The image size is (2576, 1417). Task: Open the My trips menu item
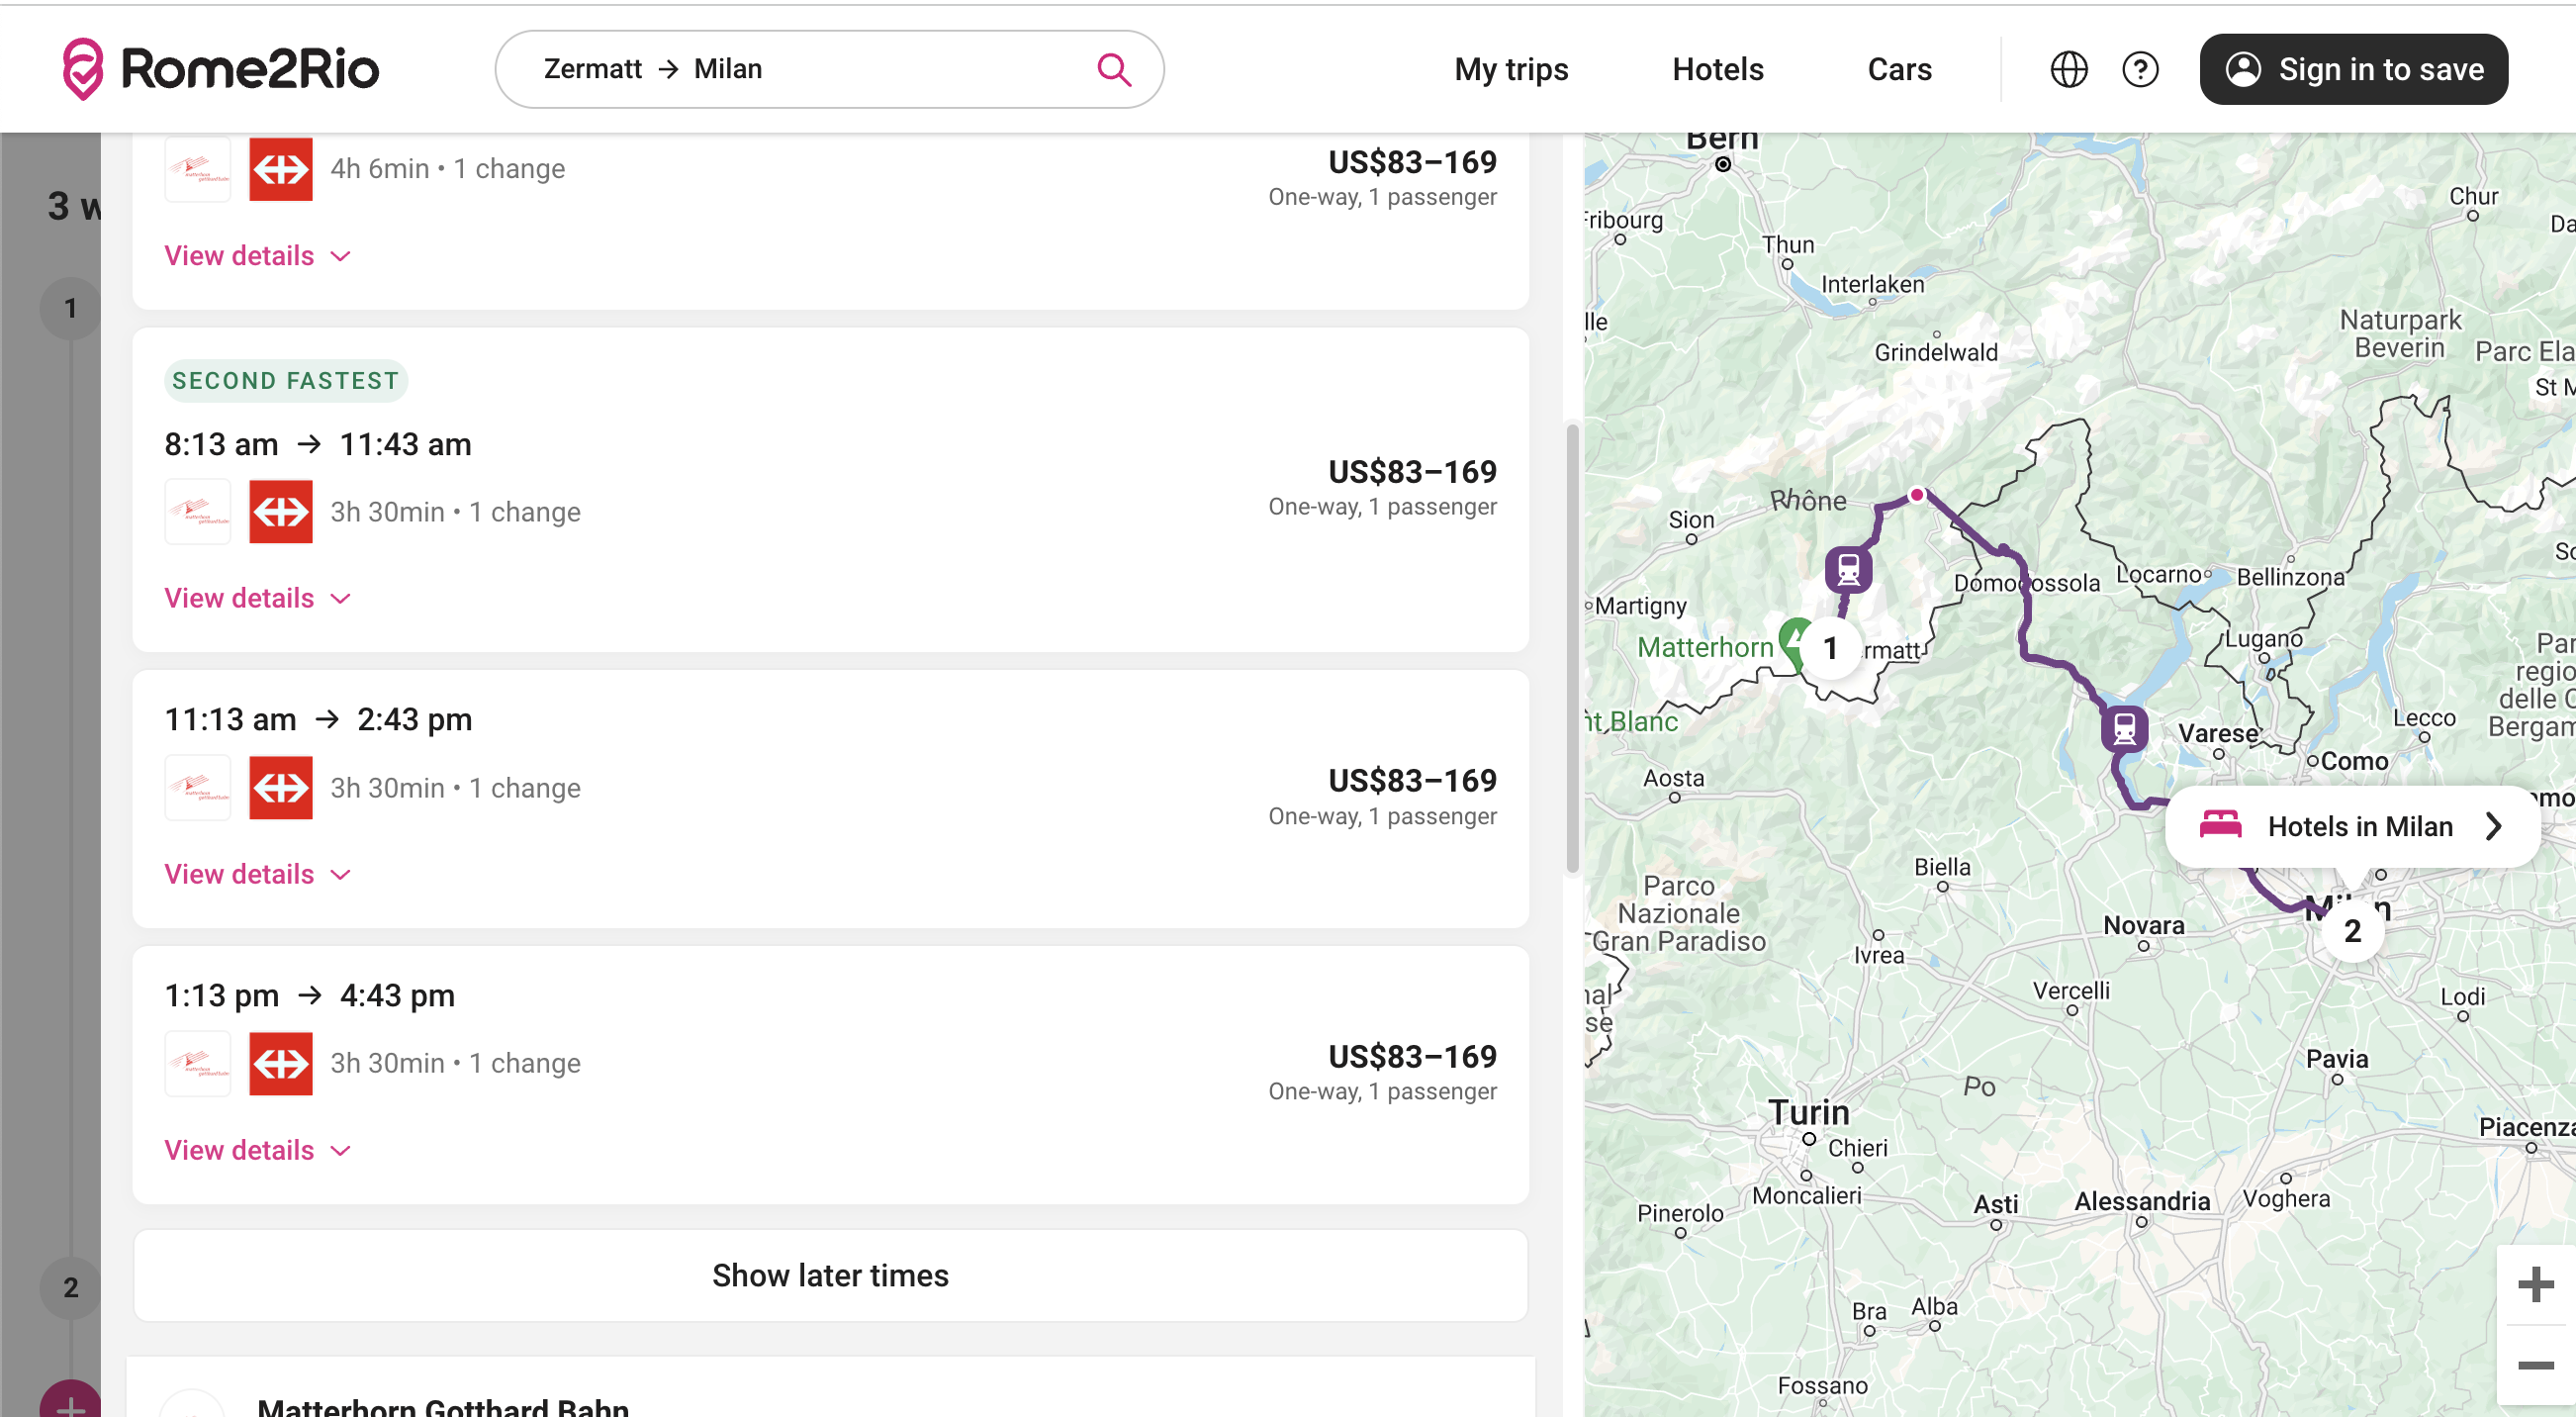coord(1510,69)
